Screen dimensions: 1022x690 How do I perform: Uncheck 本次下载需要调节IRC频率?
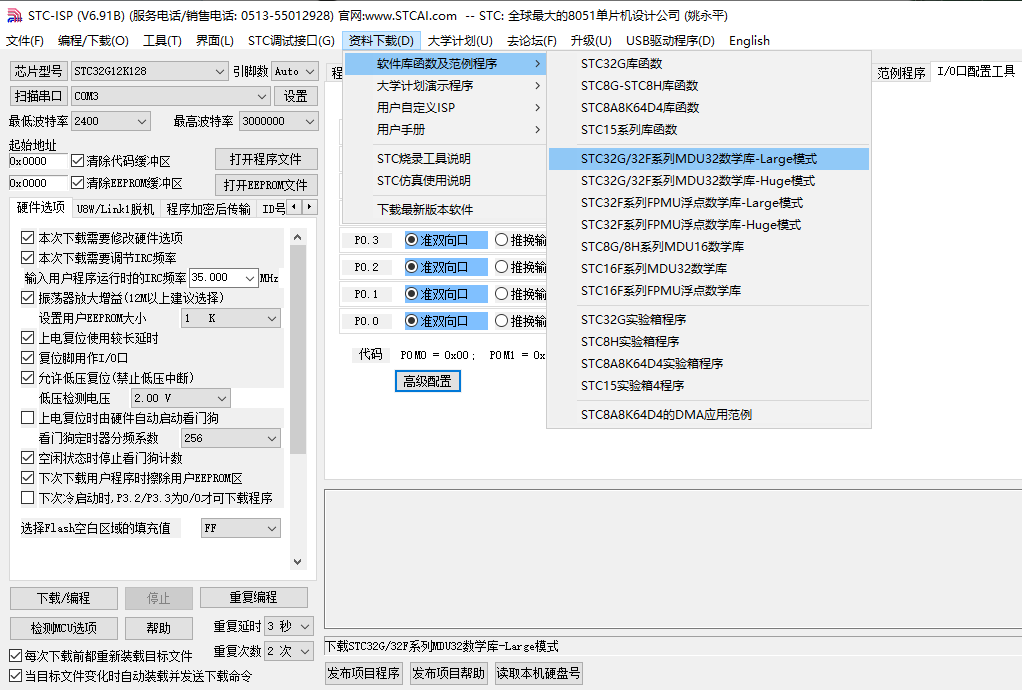27,258
